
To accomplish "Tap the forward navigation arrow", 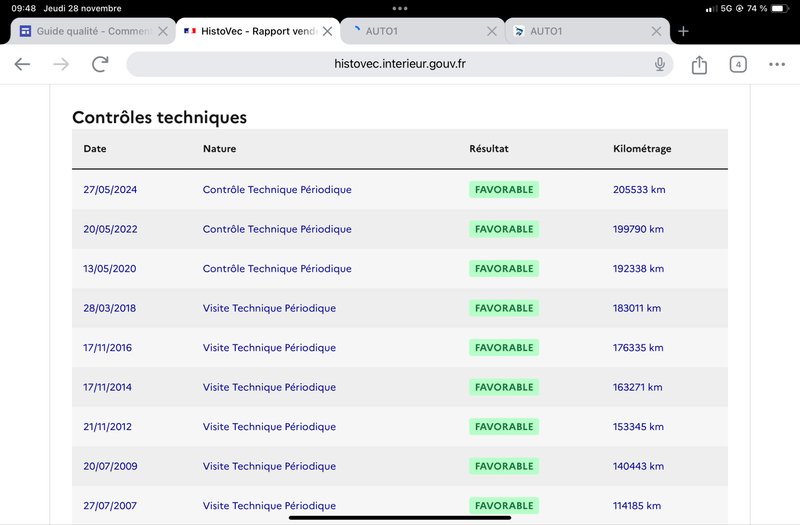I will tap(61, 64).
